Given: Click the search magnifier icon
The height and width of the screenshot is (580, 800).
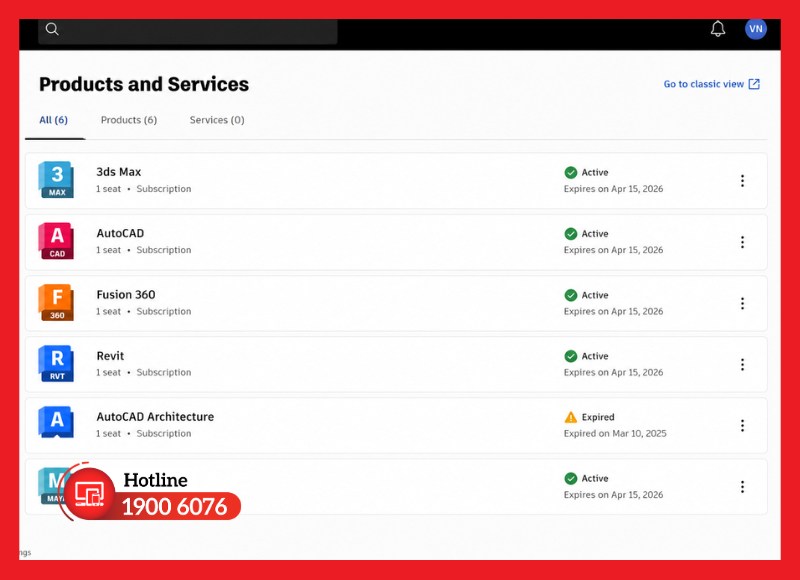Looking at the screenshot, I should coord(52,29).
